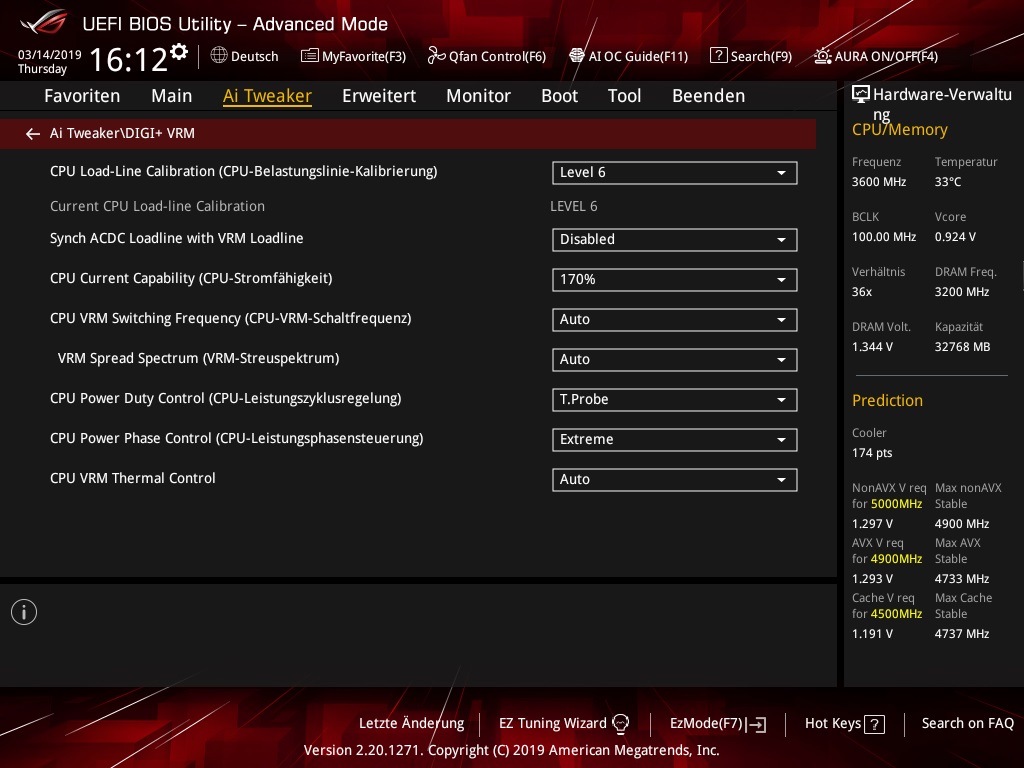The width and height of the screenshot is (1024, 768).
Task: Click the CPU/Memory heading
Action: 899,130
